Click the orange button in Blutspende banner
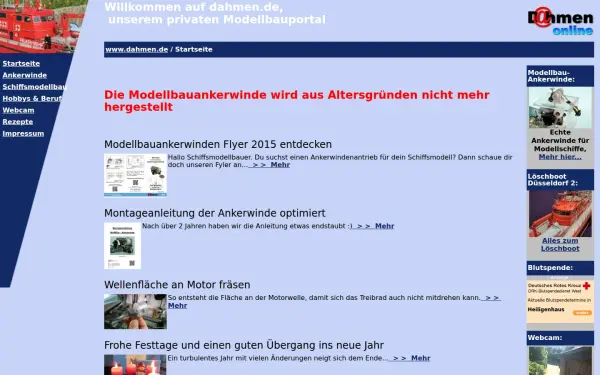The width and height of the screenshot is (600, 375). pos(582,313)
